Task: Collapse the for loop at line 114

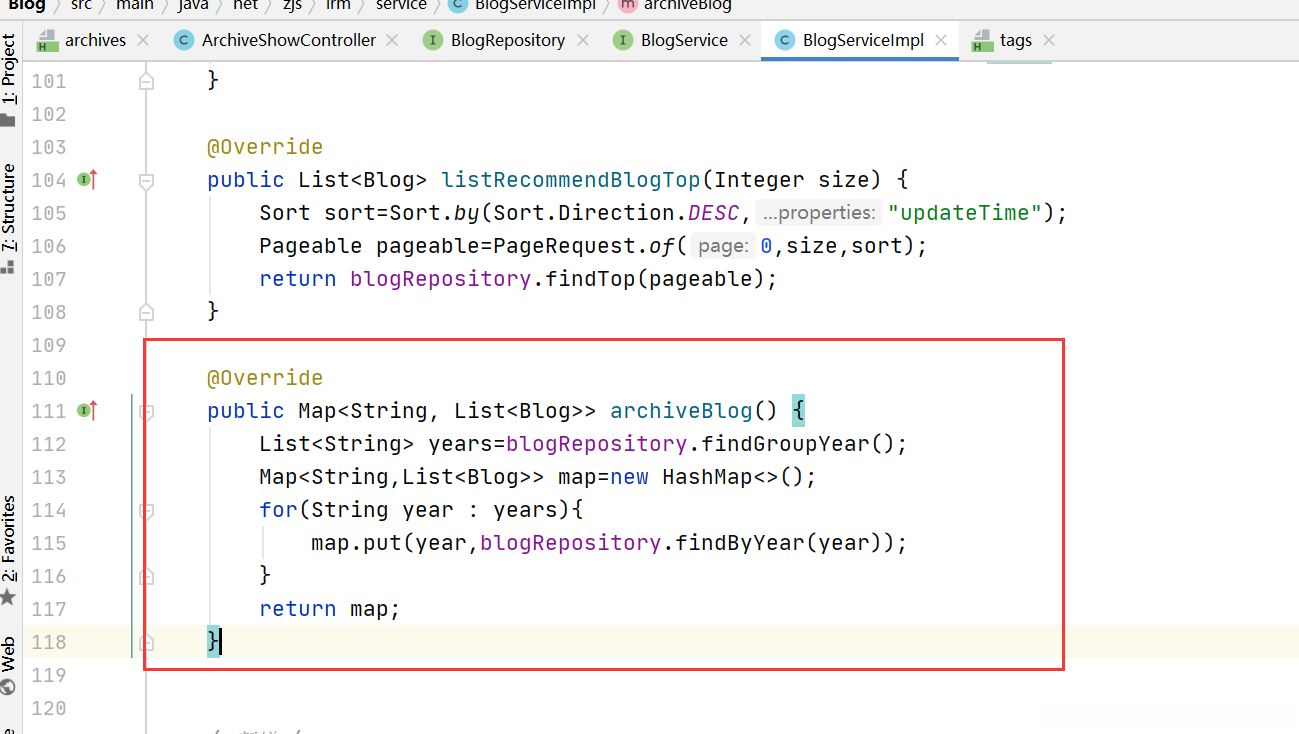Action: click(x=146, y=511)
